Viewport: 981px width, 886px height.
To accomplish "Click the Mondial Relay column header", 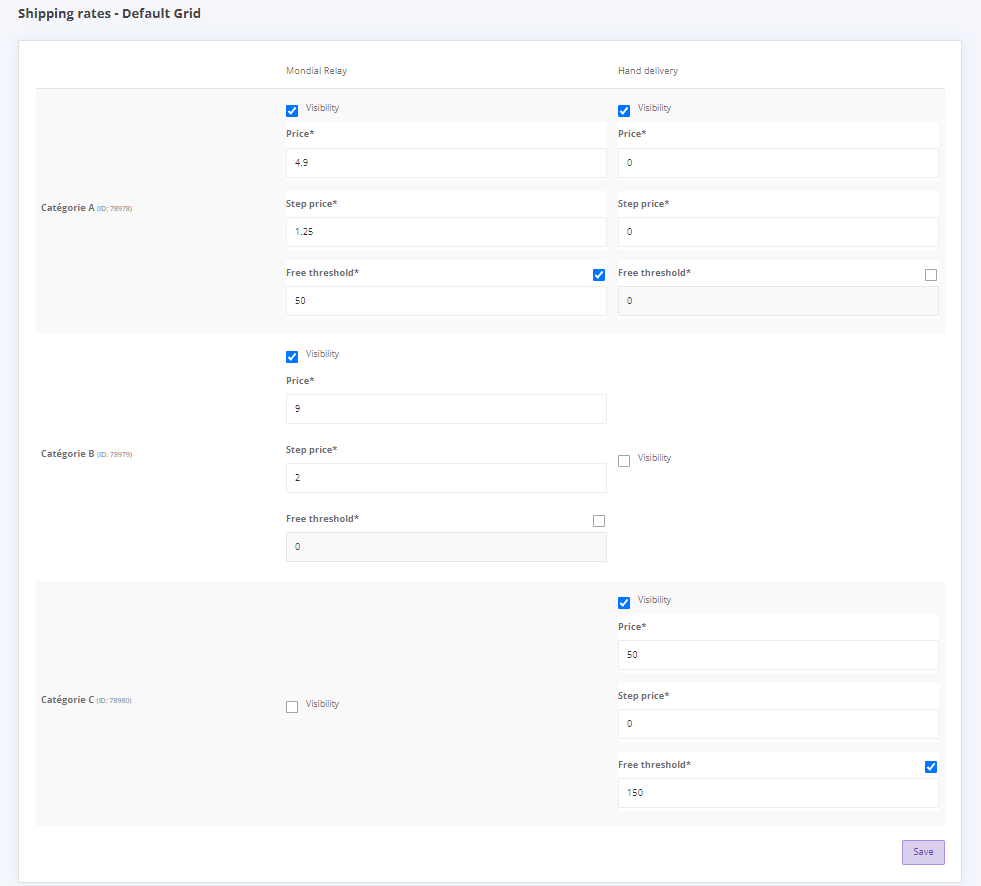I will pyautogui.click(x=316, y=71).
